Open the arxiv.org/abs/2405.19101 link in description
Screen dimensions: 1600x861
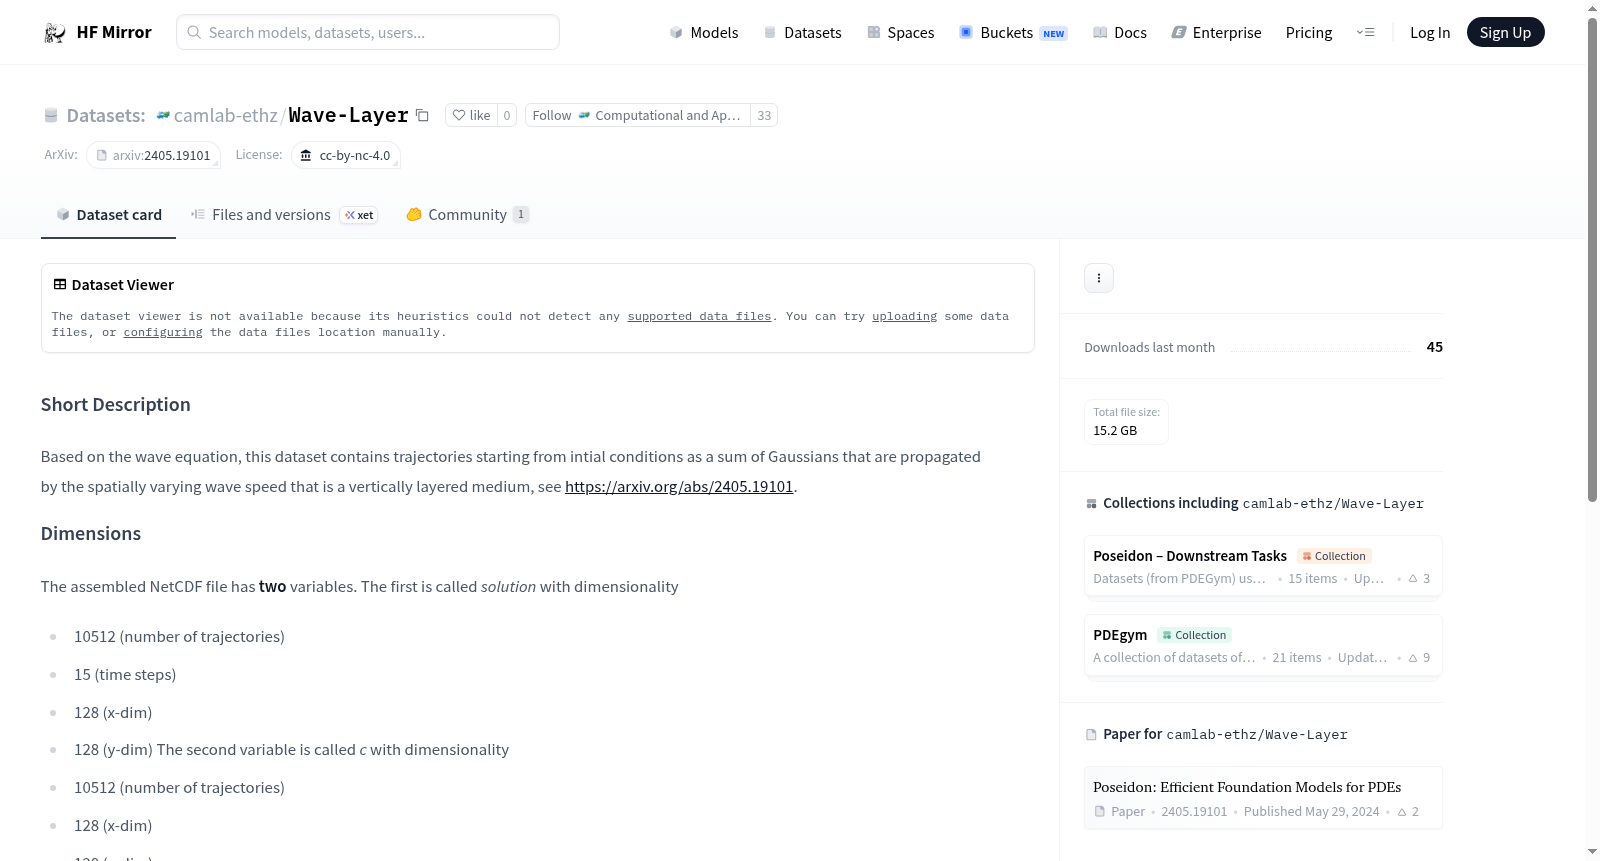(679, 487)
